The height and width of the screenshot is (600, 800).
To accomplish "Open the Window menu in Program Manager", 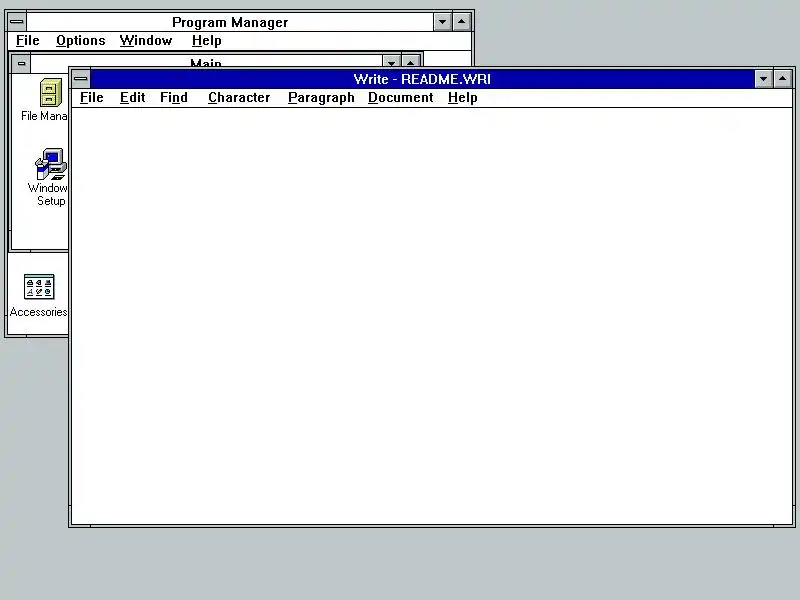I will click(146, 40).
